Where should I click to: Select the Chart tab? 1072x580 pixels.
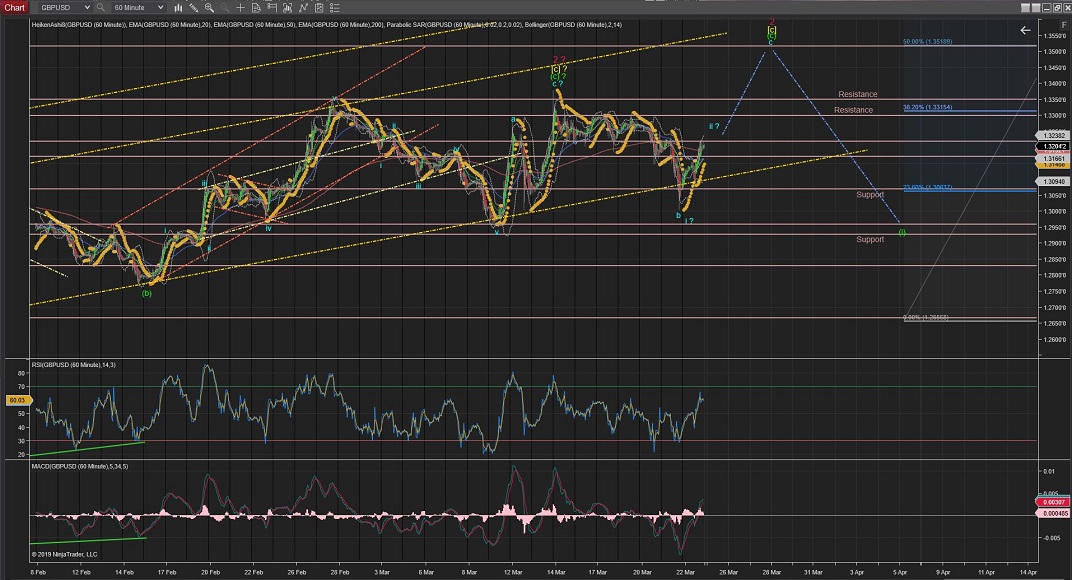(14, 8)
